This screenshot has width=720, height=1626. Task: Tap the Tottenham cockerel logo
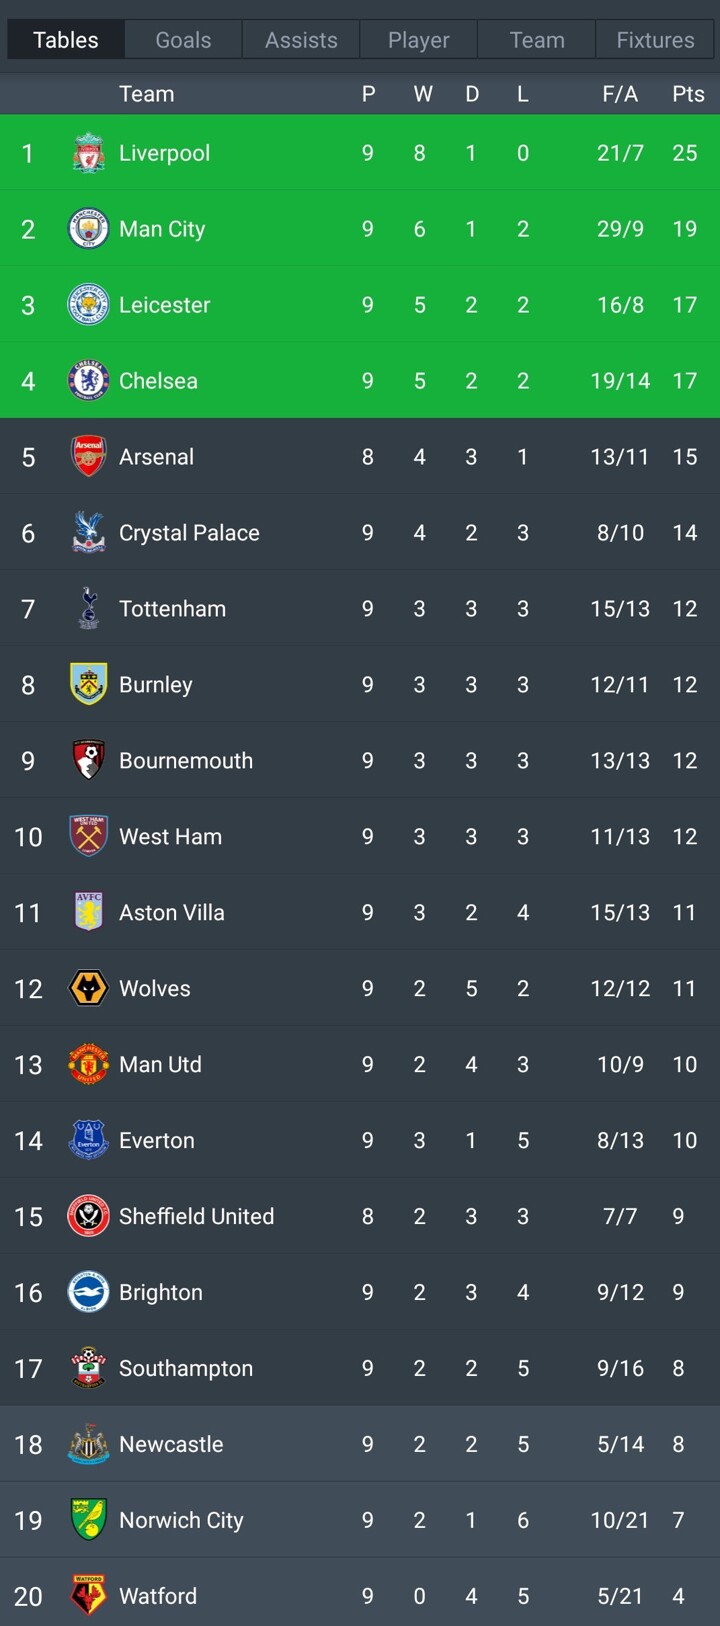pos(88,609)
